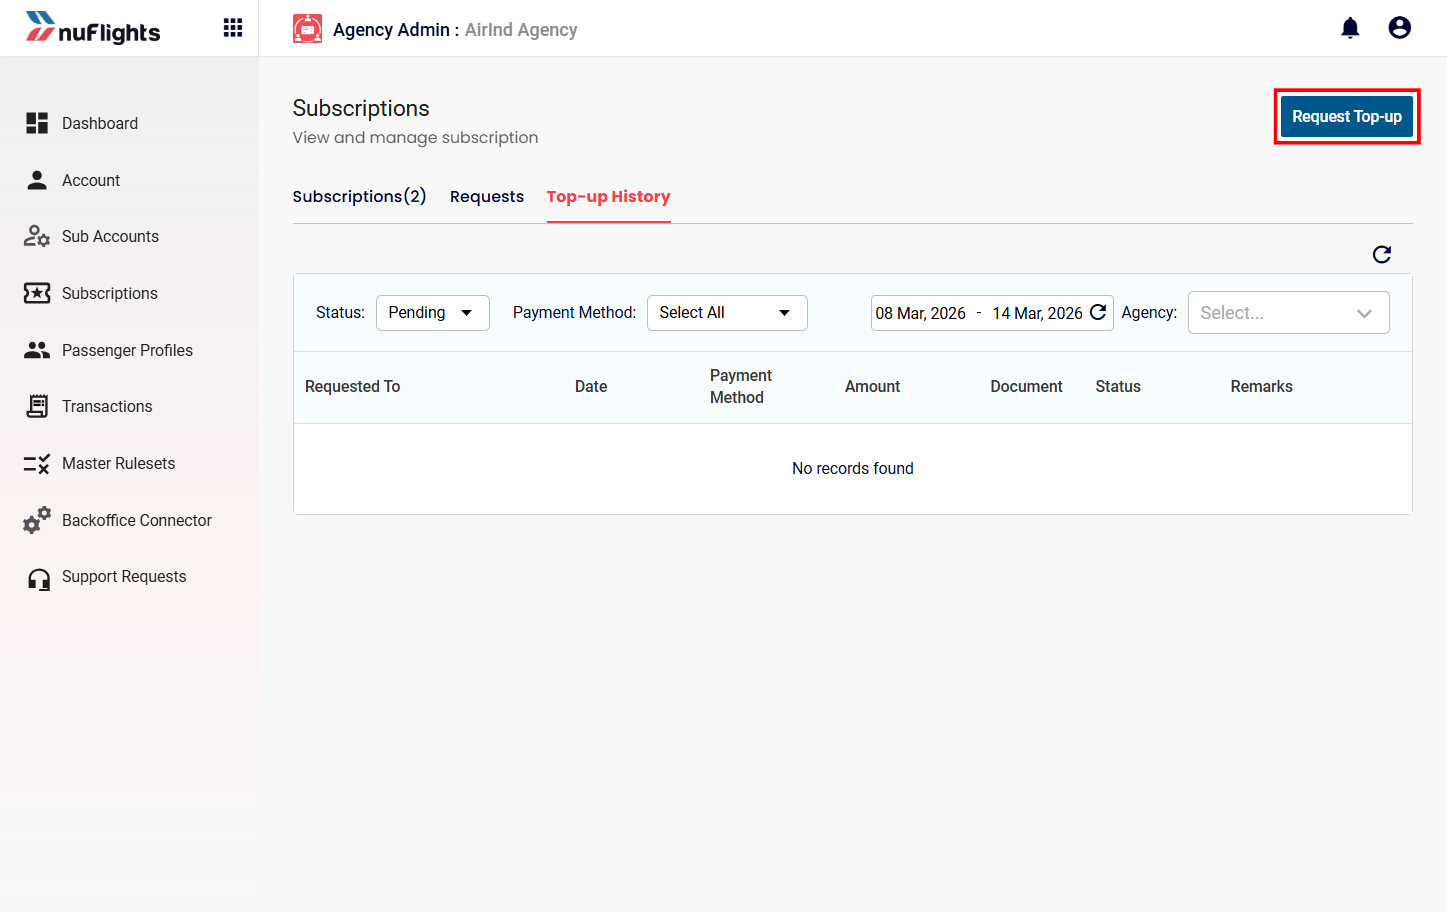Click the Transactions receipt icon
This screenshot has width=1447, height=912.
37,406
